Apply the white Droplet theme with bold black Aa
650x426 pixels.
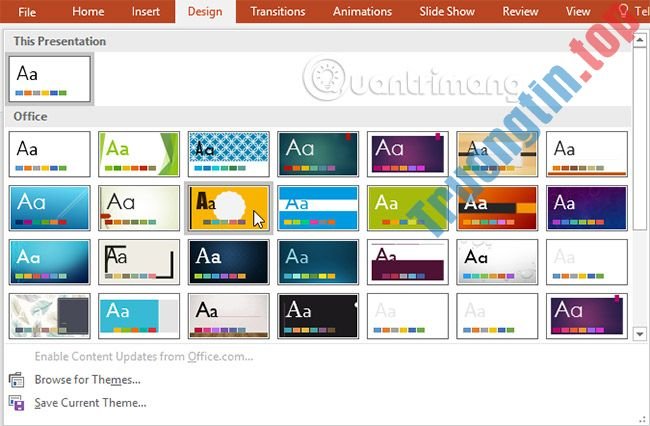[497, 262]
